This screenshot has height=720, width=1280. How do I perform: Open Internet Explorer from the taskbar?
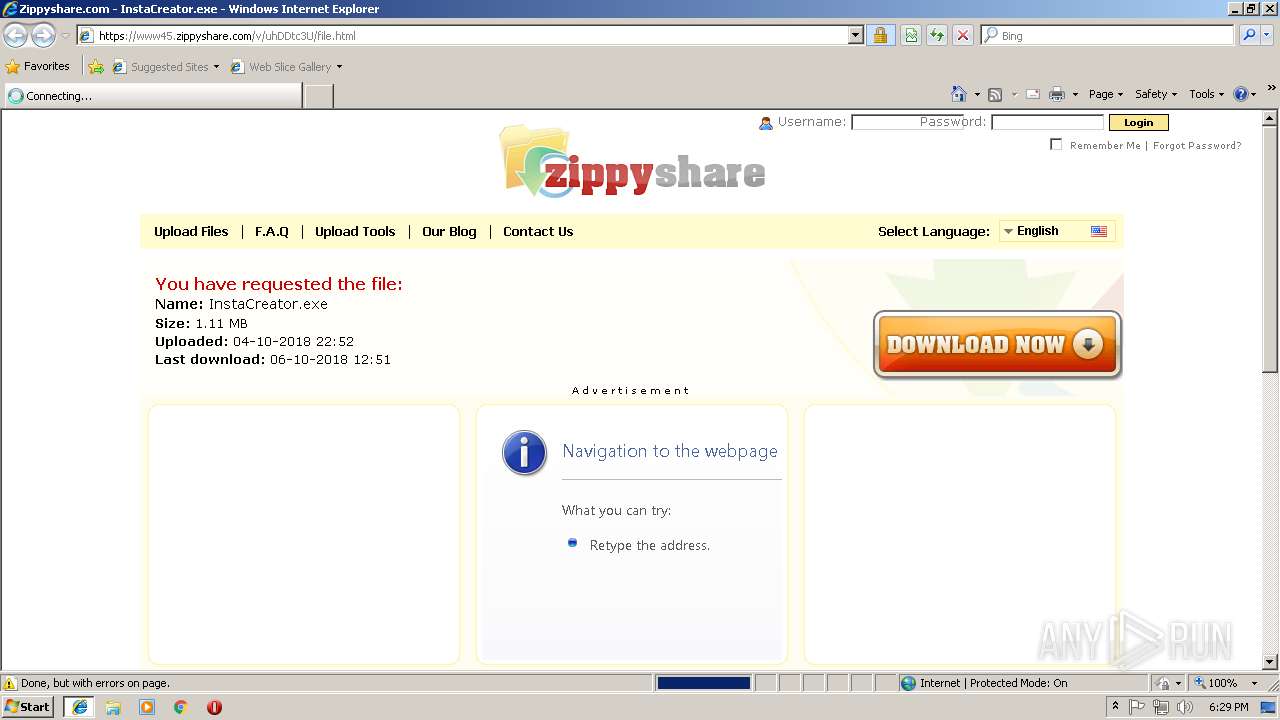tap(80, 707)
